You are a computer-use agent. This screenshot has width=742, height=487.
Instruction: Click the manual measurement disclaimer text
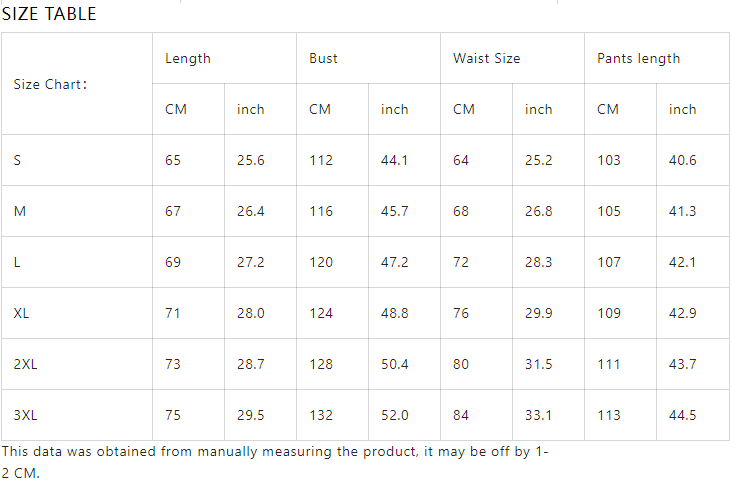275,461
